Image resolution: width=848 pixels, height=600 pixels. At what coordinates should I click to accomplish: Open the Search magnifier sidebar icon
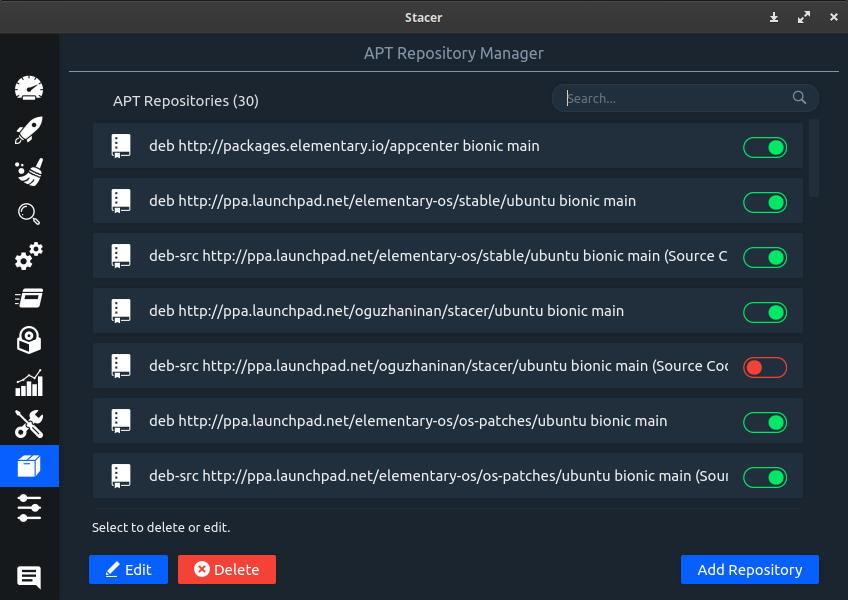tap(29, 214)
